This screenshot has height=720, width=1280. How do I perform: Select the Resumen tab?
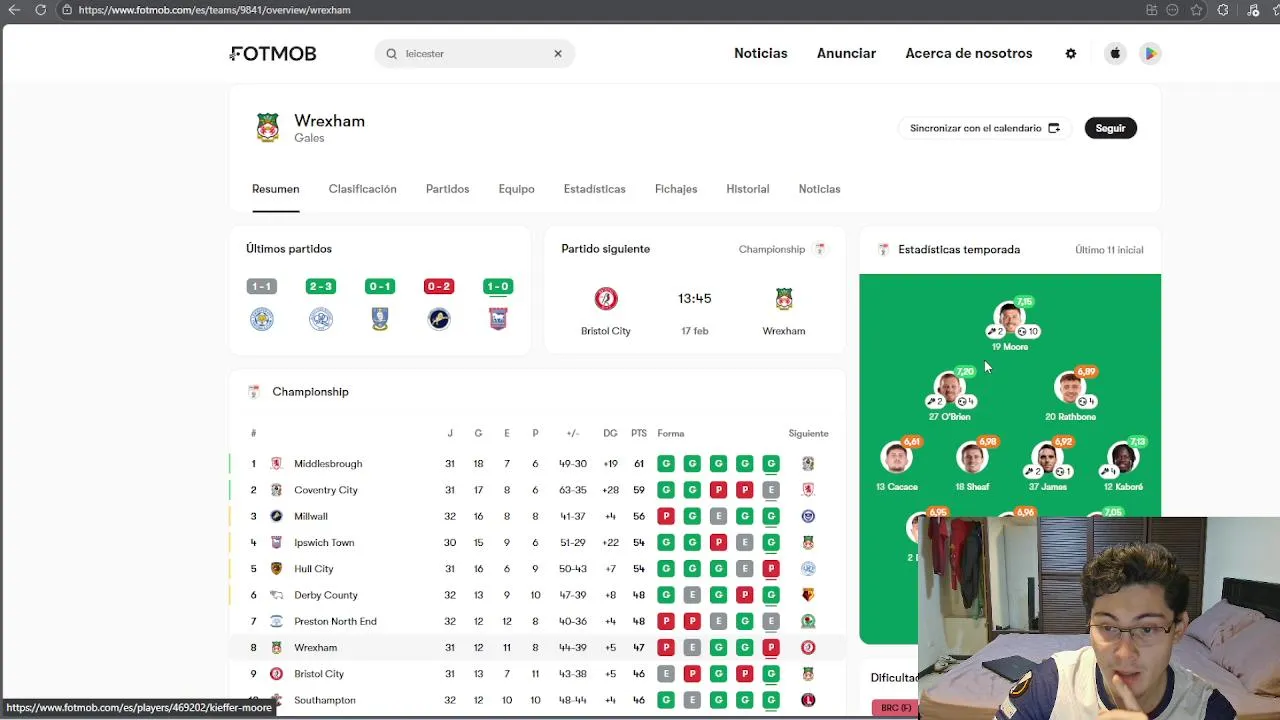coord(276,189)
